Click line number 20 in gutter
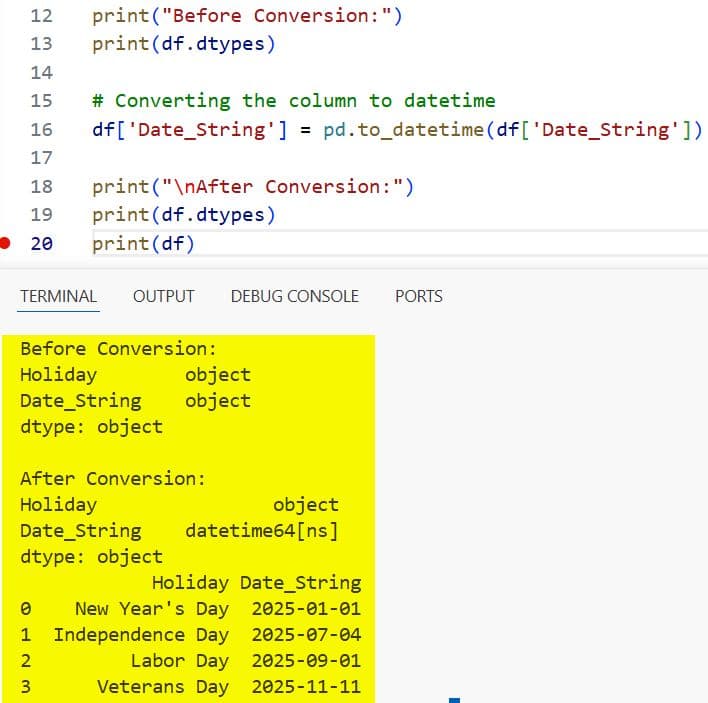Image resolution: width=708 pixels, height=703 pixels. pyautogui.click(x=42, y=244)
